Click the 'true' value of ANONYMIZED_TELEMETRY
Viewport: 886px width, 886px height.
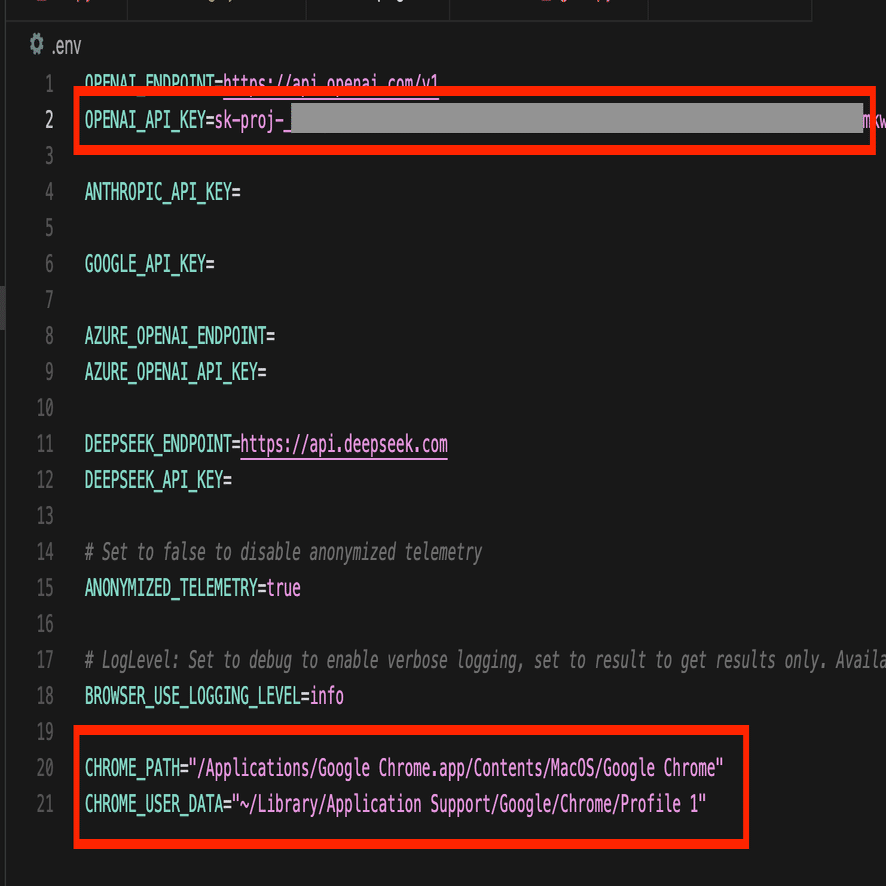[x=284, y=588]
